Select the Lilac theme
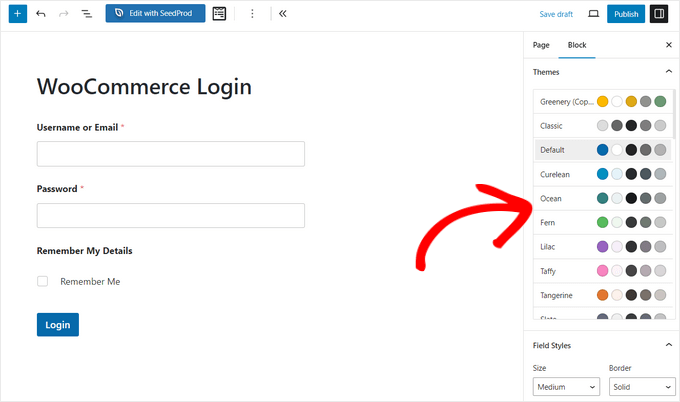 pyautogui.click(x=603, y=247)
